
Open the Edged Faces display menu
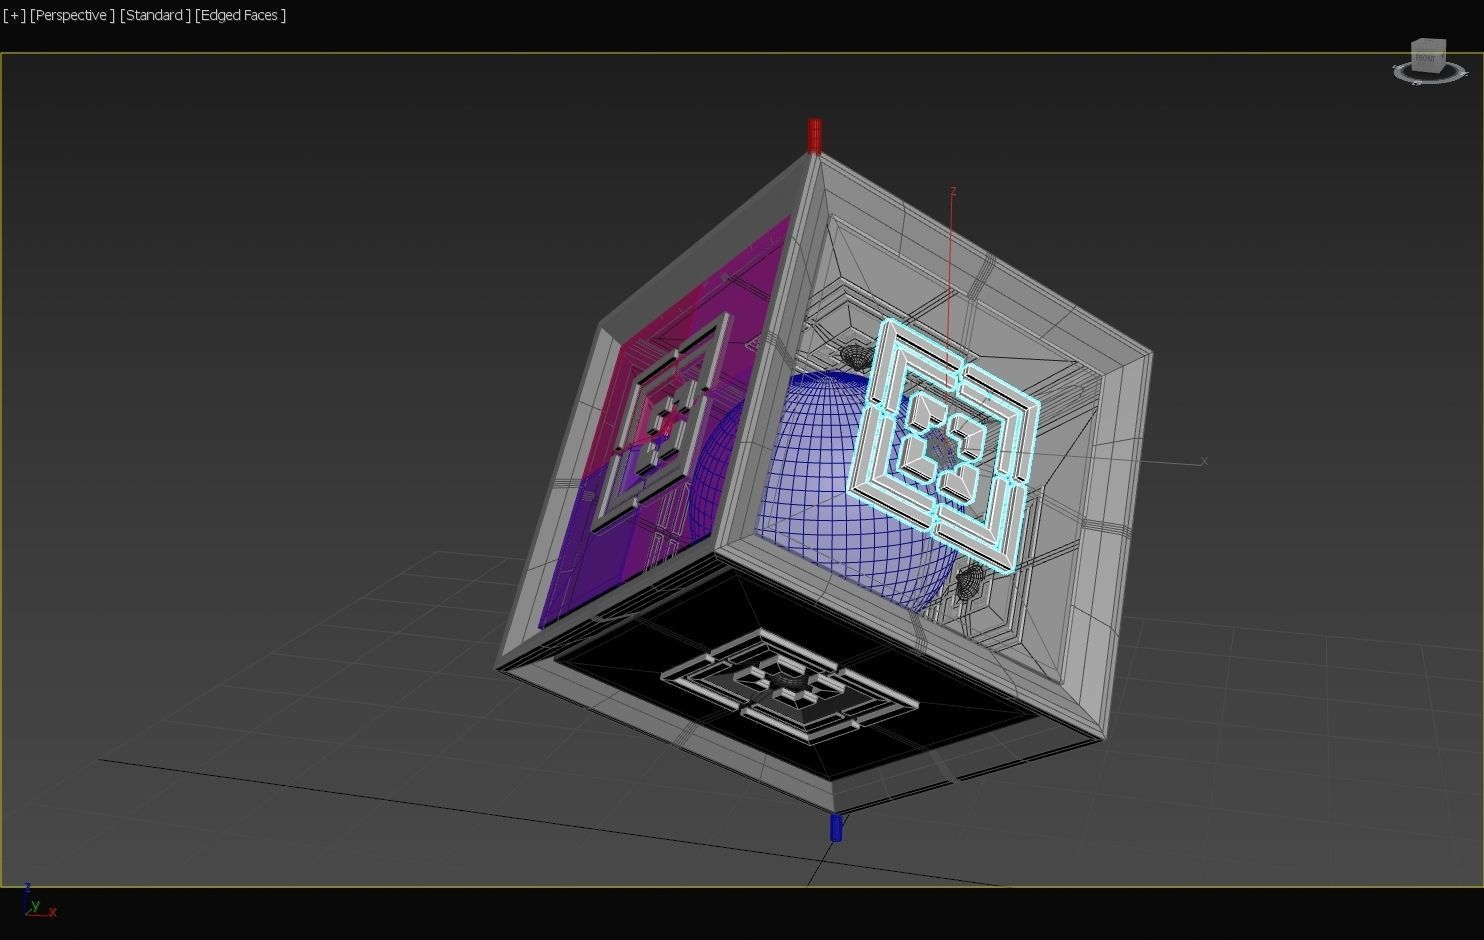coord(240,15)
